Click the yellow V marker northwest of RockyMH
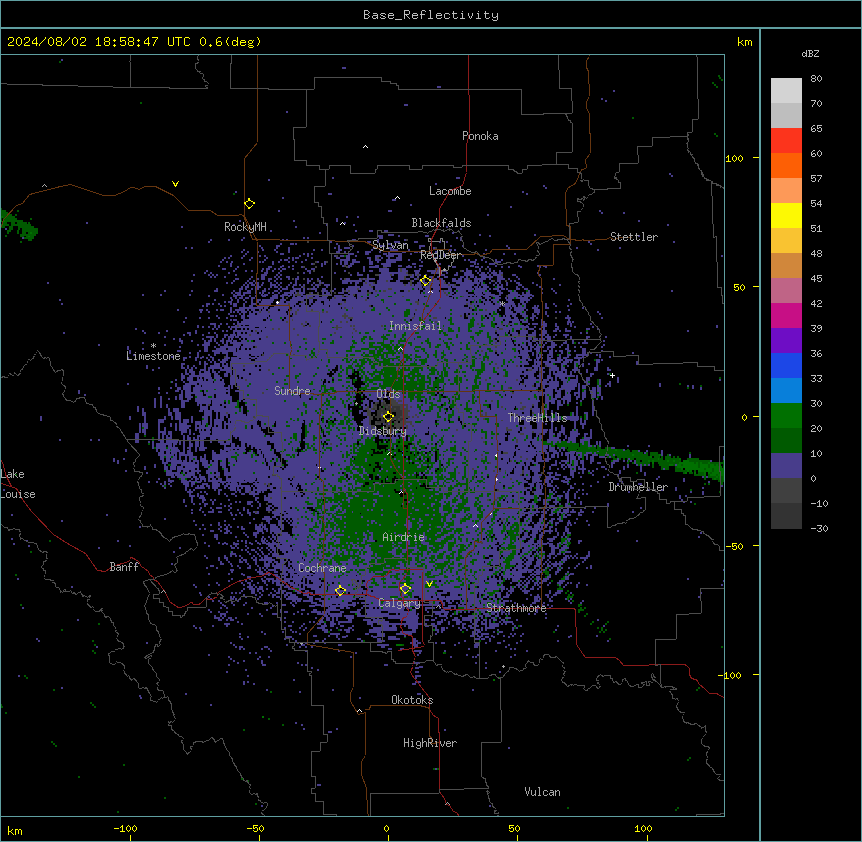The width and height of the screenshot is (862, 842). coord(175,184)
